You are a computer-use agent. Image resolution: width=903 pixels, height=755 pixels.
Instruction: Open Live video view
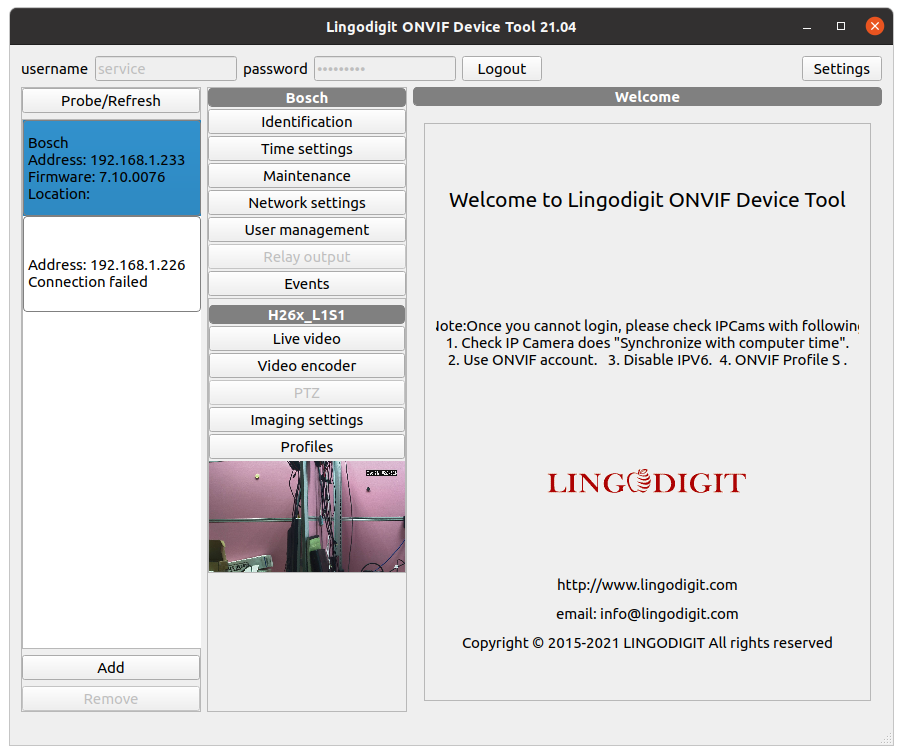coord(307,339)
